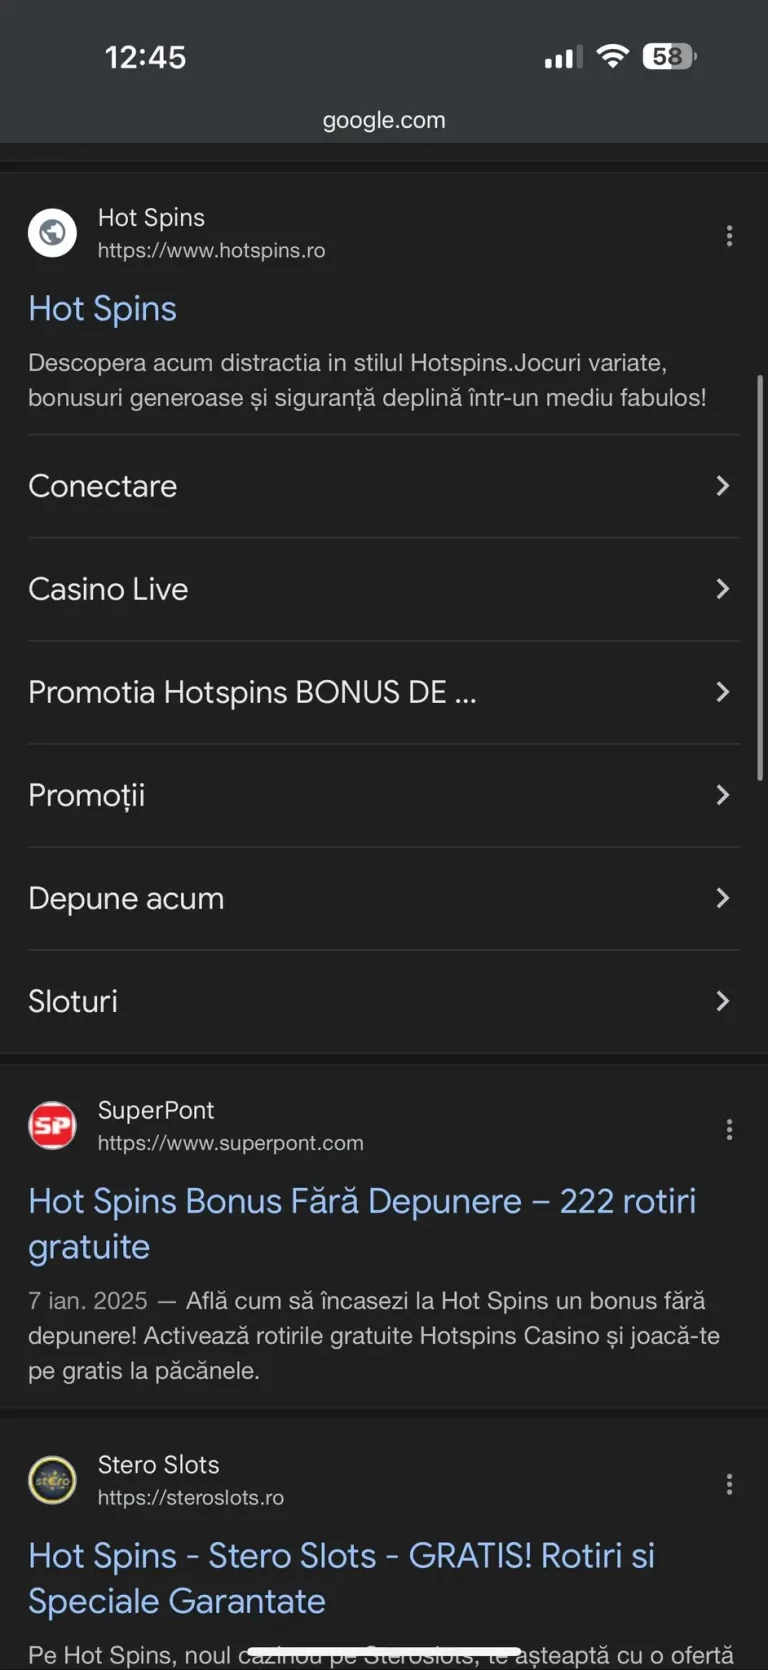Open the Depune acum sitelink

pos(384,898)
